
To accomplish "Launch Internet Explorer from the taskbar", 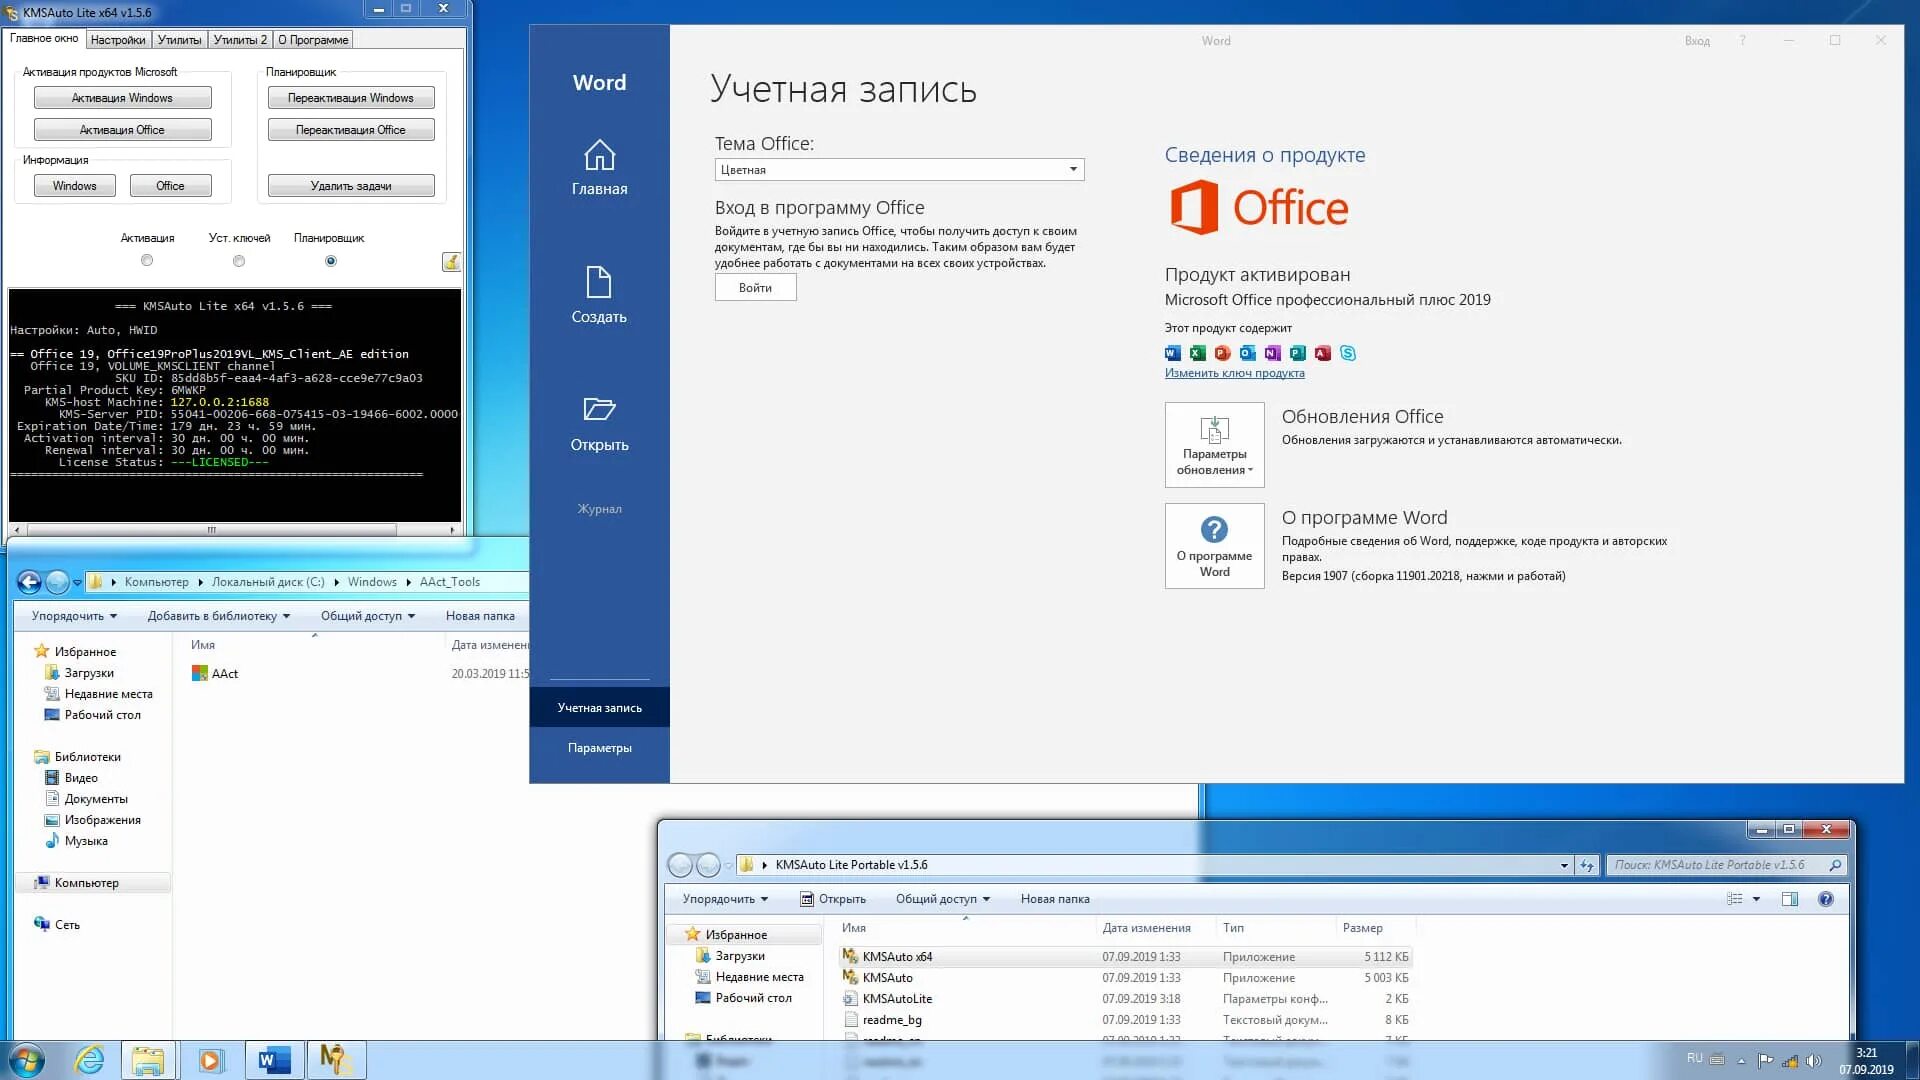I will (x=90, y=1060).
